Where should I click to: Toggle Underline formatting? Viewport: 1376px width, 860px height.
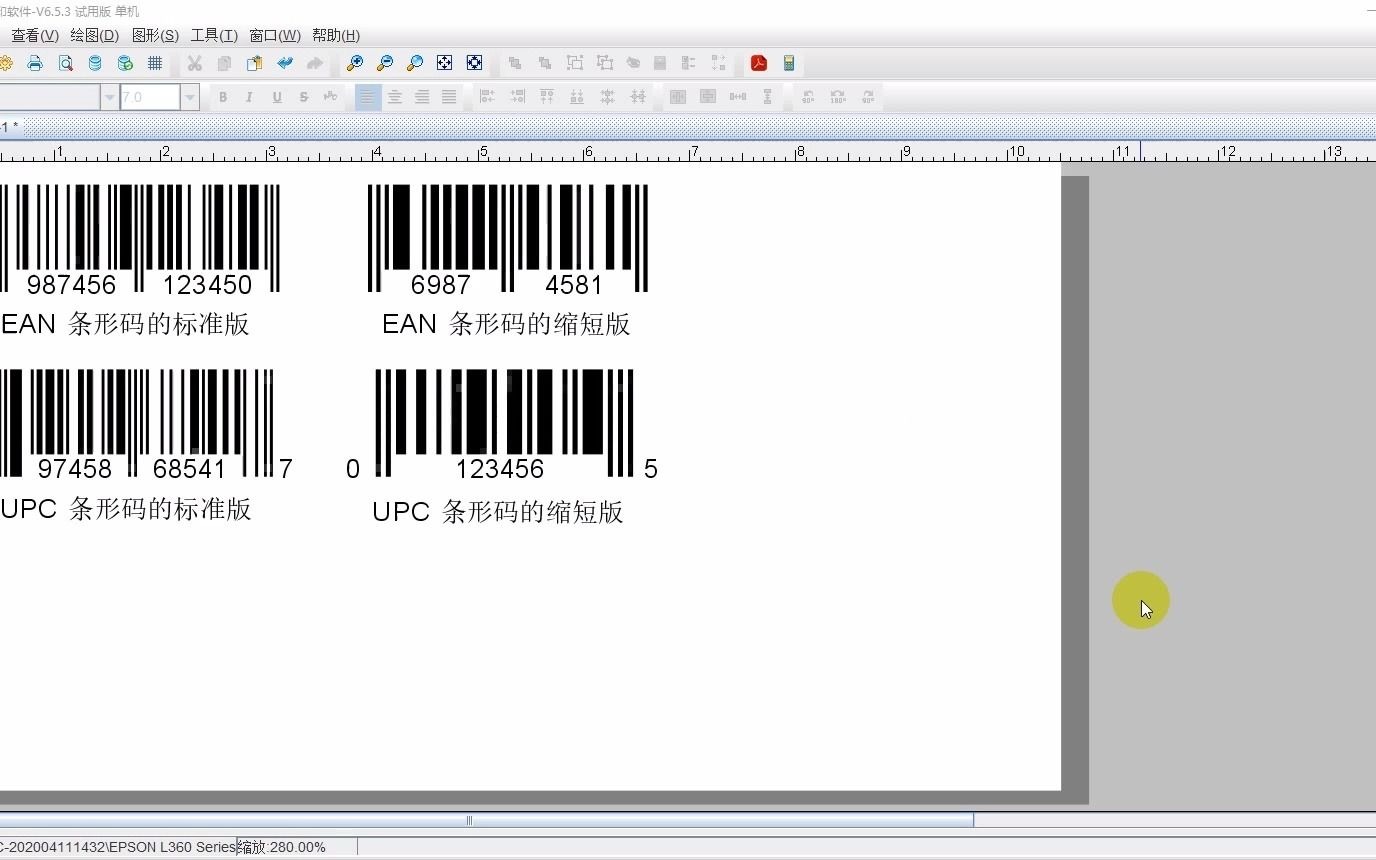[277, 97]
